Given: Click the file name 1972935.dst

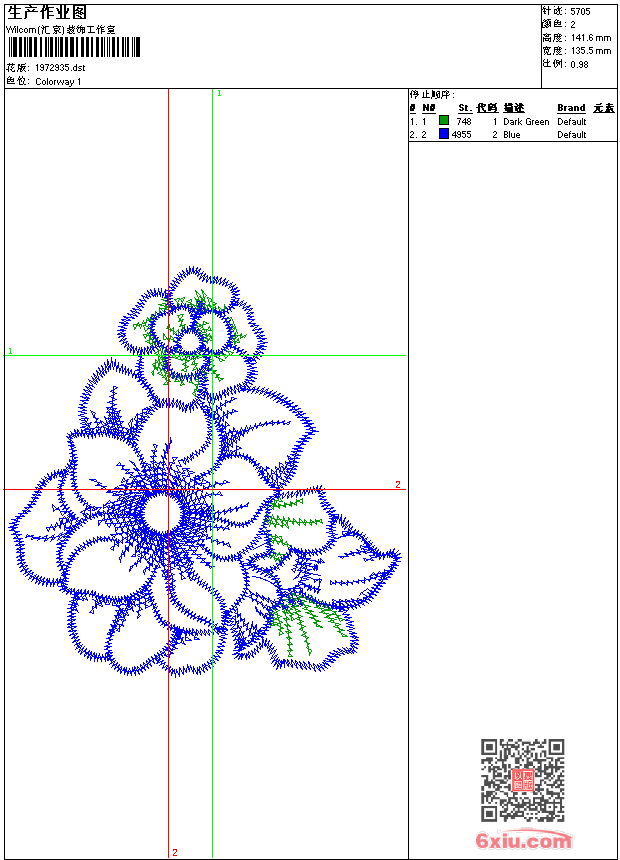Looking at the screenshot, I should [60, 68].
